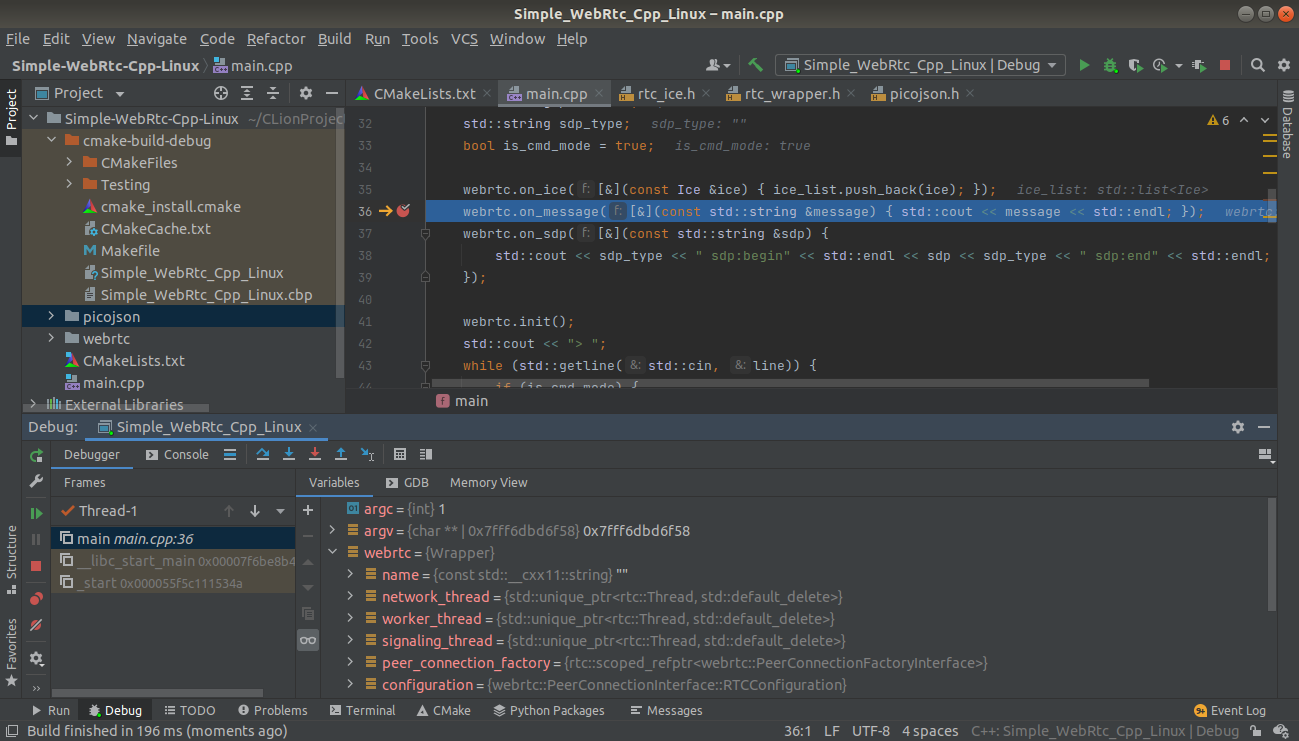The width and height of the screenshot is (1299, 741).
Task: Open the run configuration dropdown
Action: pos(921,65)
